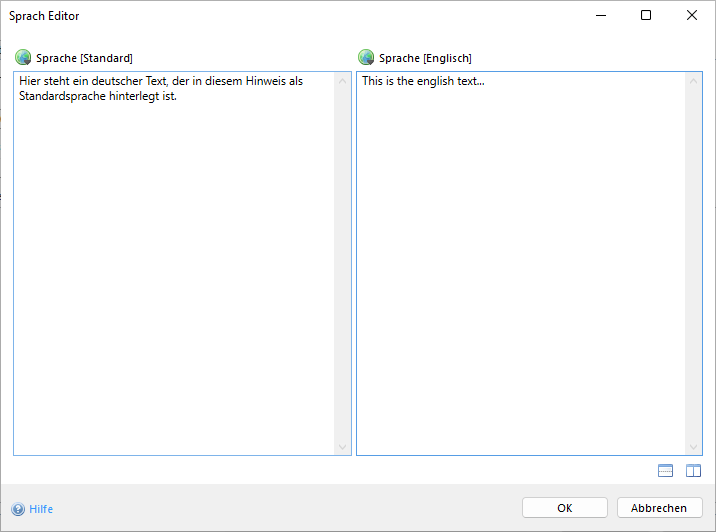Click scroll-down arrow of English text pane
Image resolution: width=716 pixels, height=532 pixels.
(694, 447)
